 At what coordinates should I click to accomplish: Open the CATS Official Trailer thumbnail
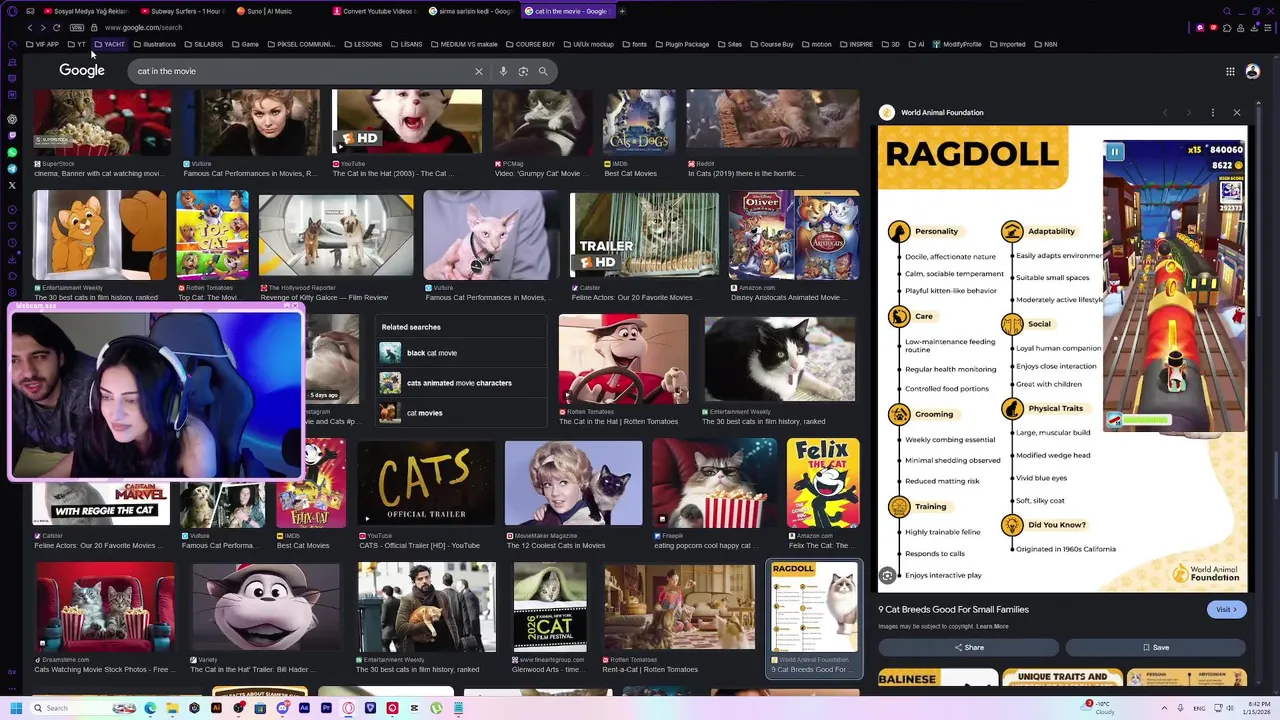point(427,483)
